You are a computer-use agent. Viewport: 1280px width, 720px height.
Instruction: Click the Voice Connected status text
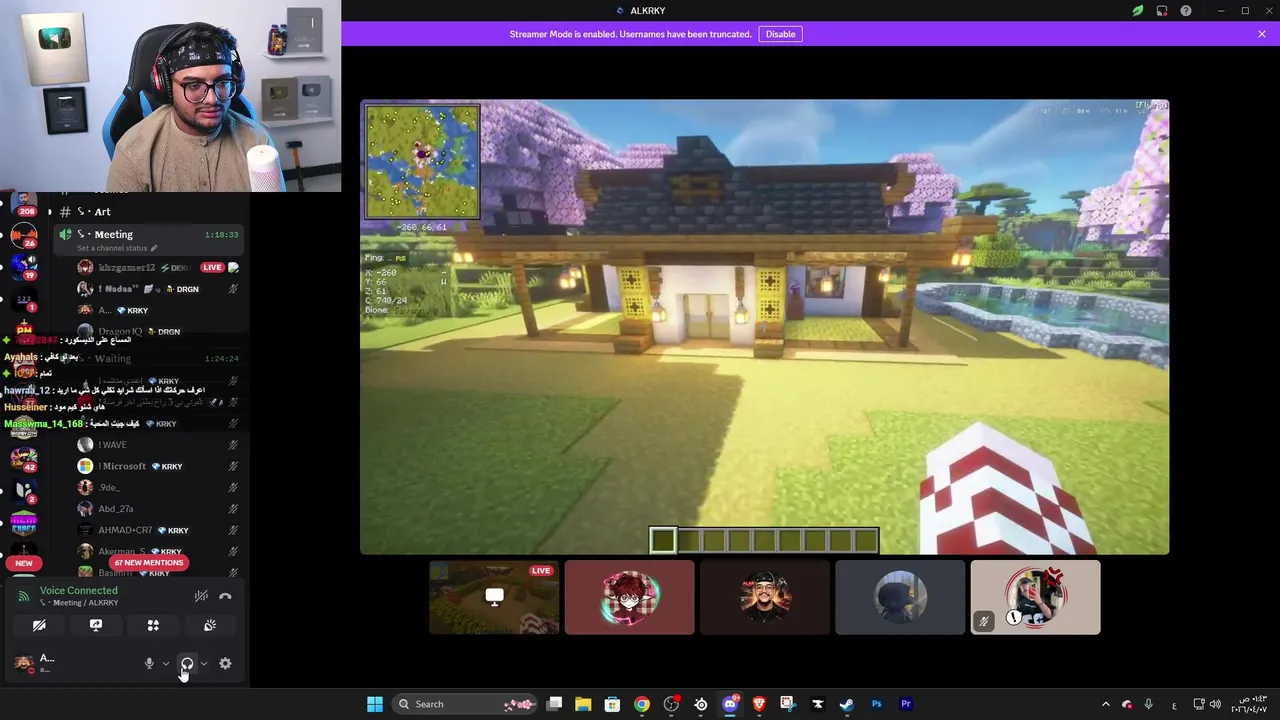pos(79,590)
